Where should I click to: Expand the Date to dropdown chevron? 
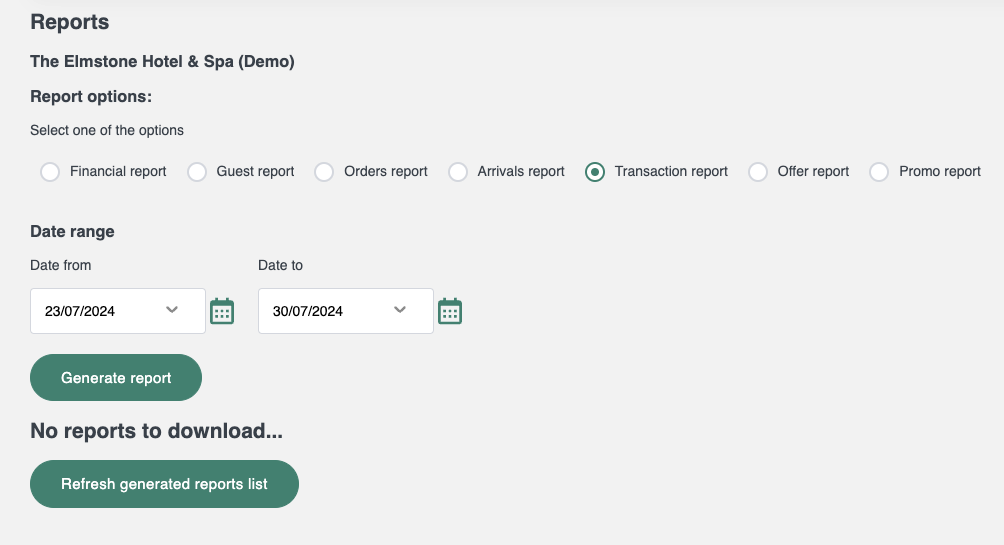[400, 310]
